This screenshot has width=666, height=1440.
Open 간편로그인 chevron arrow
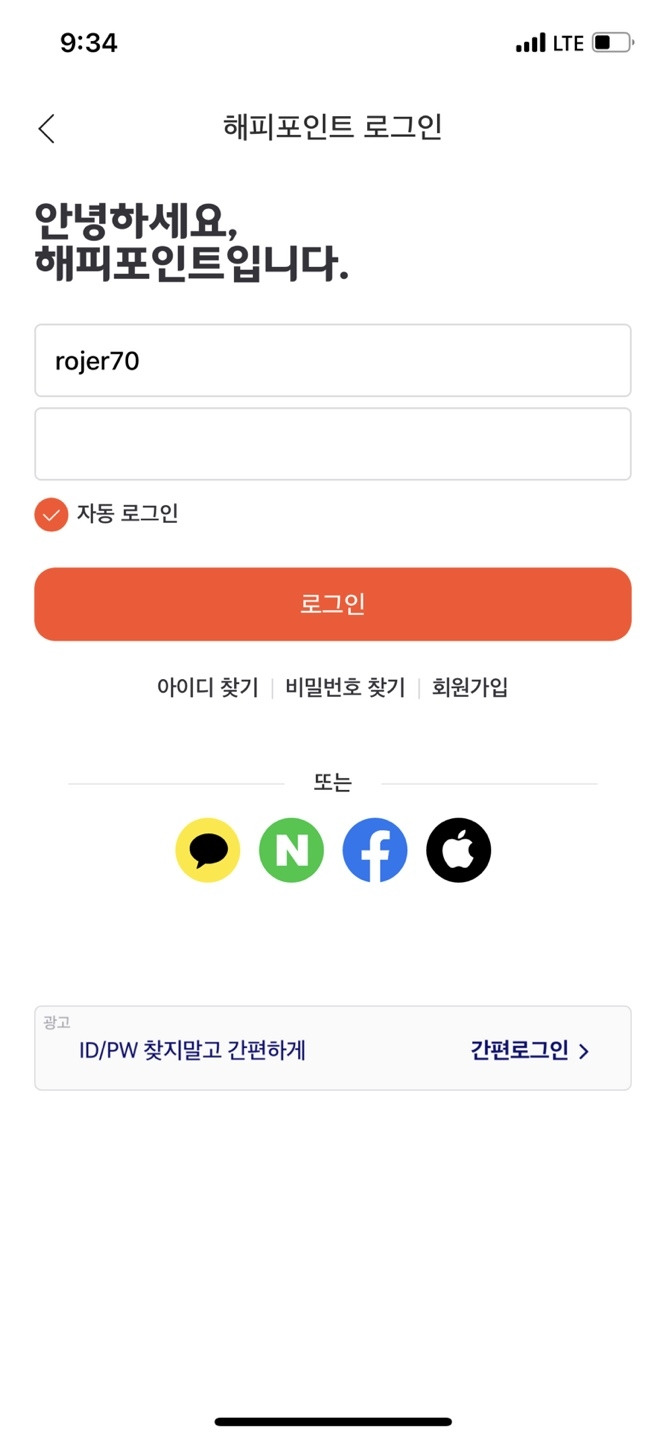click(x=584, y=1051)
